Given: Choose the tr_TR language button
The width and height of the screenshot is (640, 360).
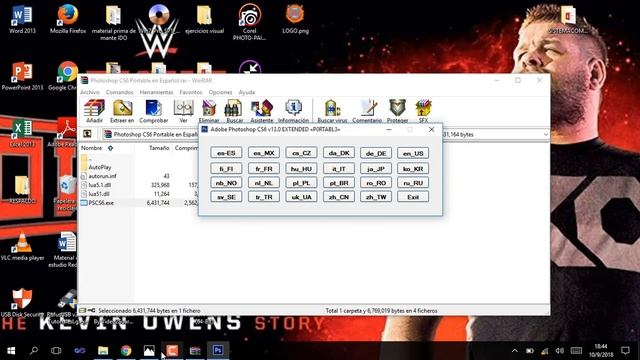Looking at the screenshot, I should tap(264, 197).
